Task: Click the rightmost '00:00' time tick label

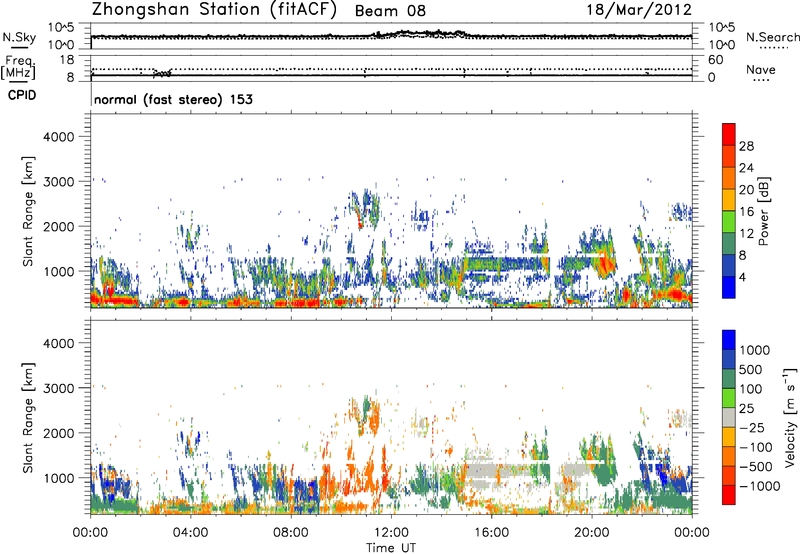Action: coord(691,533)
